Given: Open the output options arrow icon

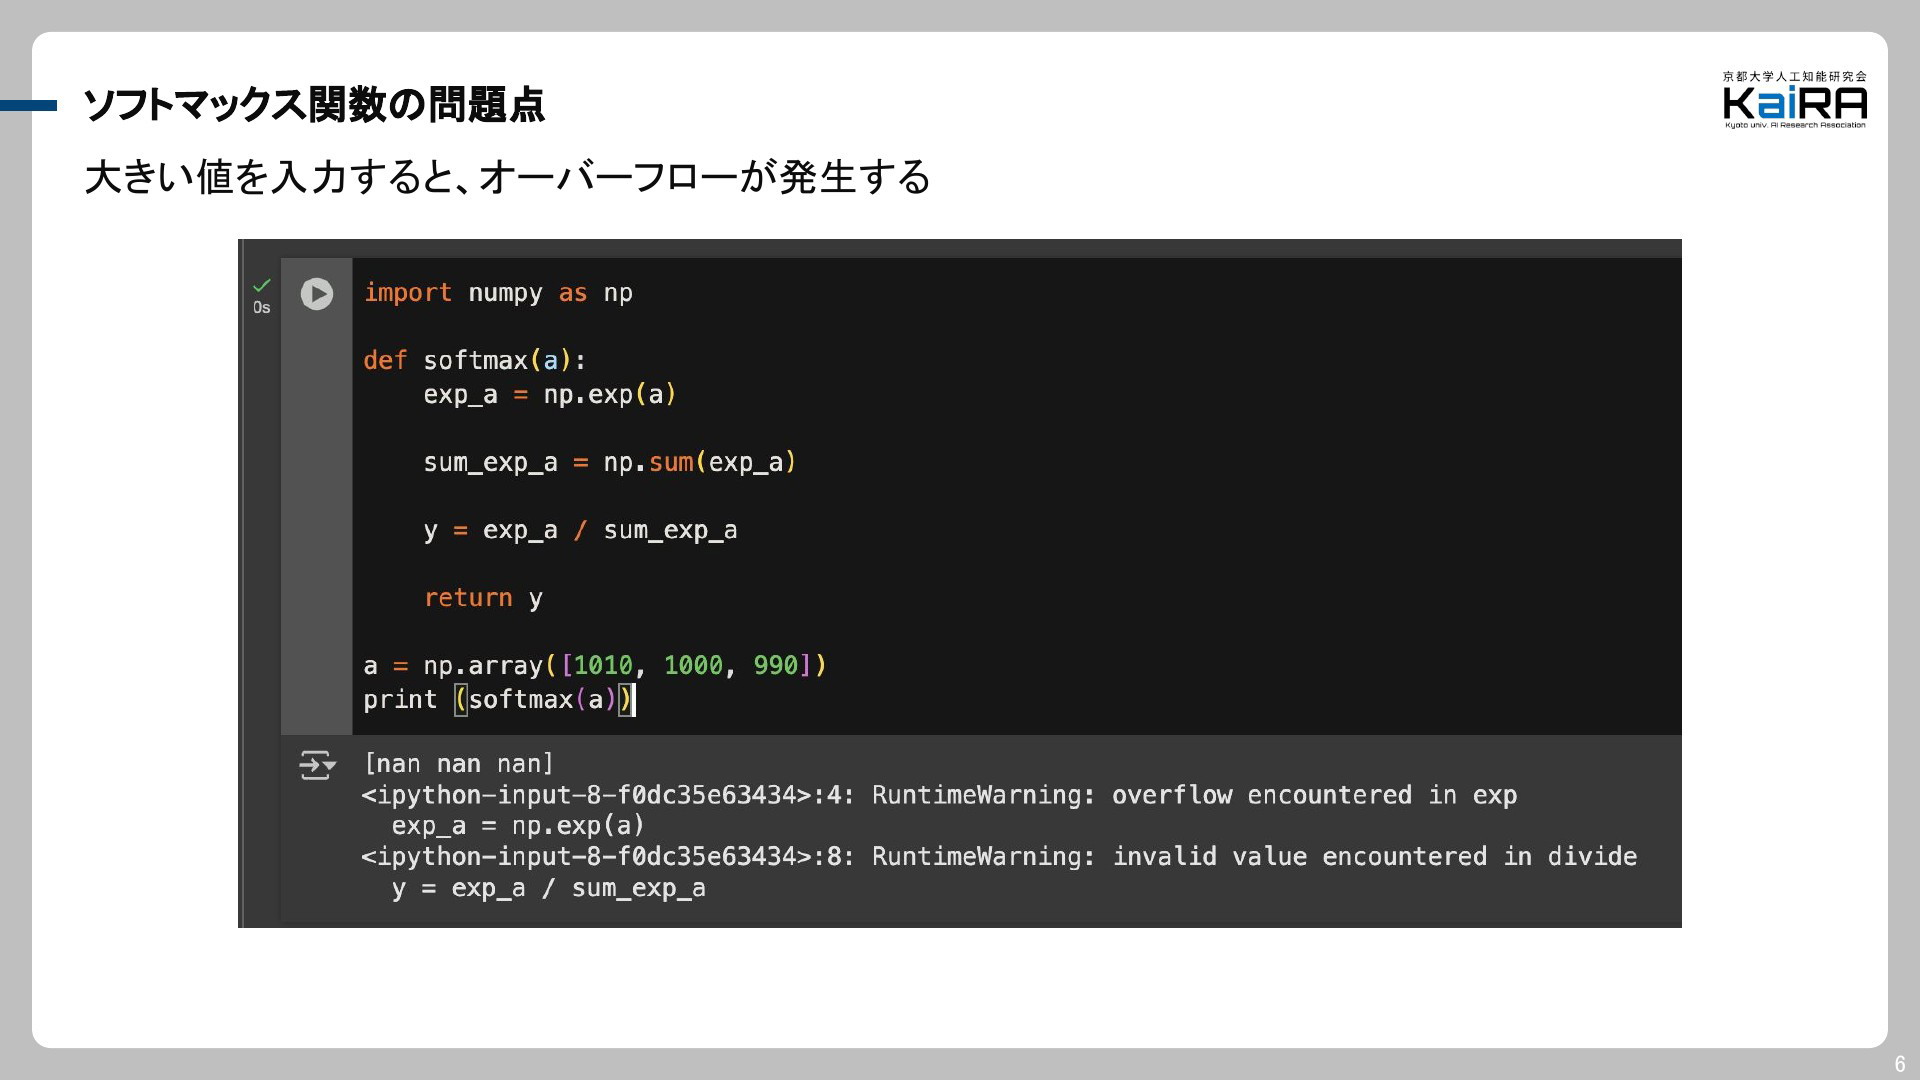Looking at the screenshot, I should point(317,766).
